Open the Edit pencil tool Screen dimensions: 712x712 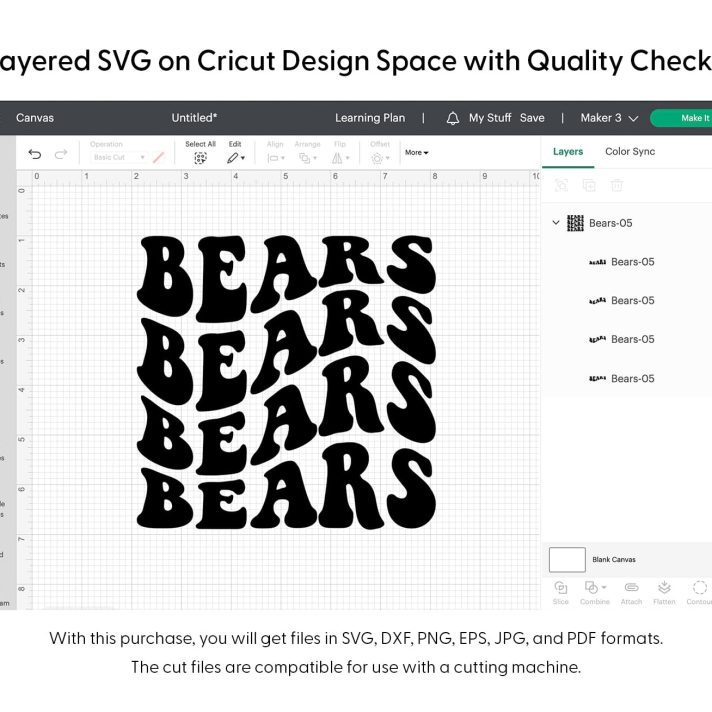pos(236,158)
